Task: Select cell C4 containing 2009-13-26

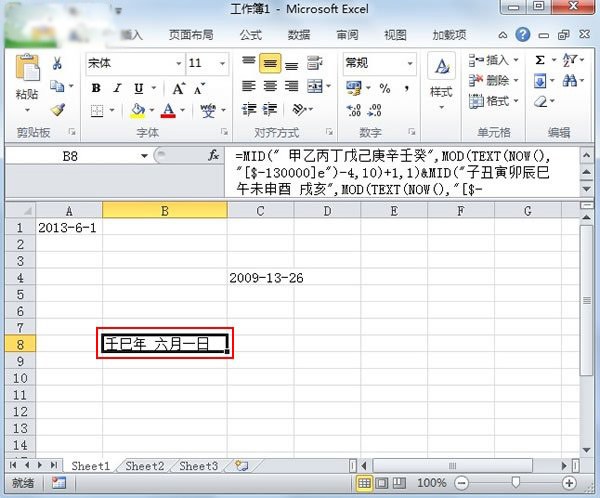Action: (x=260, y=278)
